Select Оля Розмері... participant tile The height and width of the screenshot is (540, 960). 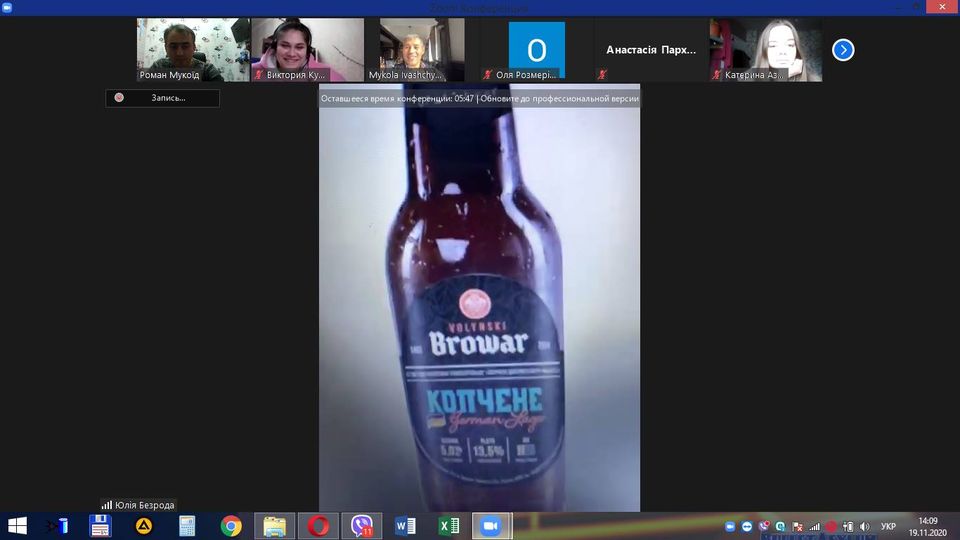coord(536,50)
